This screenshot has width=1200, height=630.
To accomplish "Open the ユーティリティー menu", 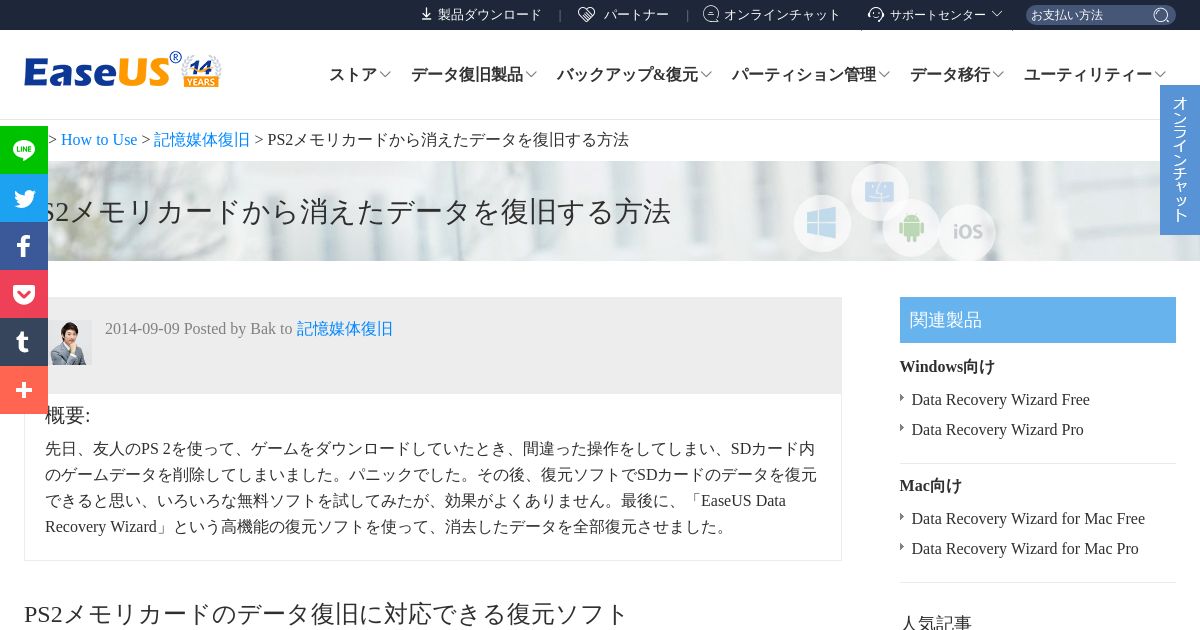I will point(1088,75).
